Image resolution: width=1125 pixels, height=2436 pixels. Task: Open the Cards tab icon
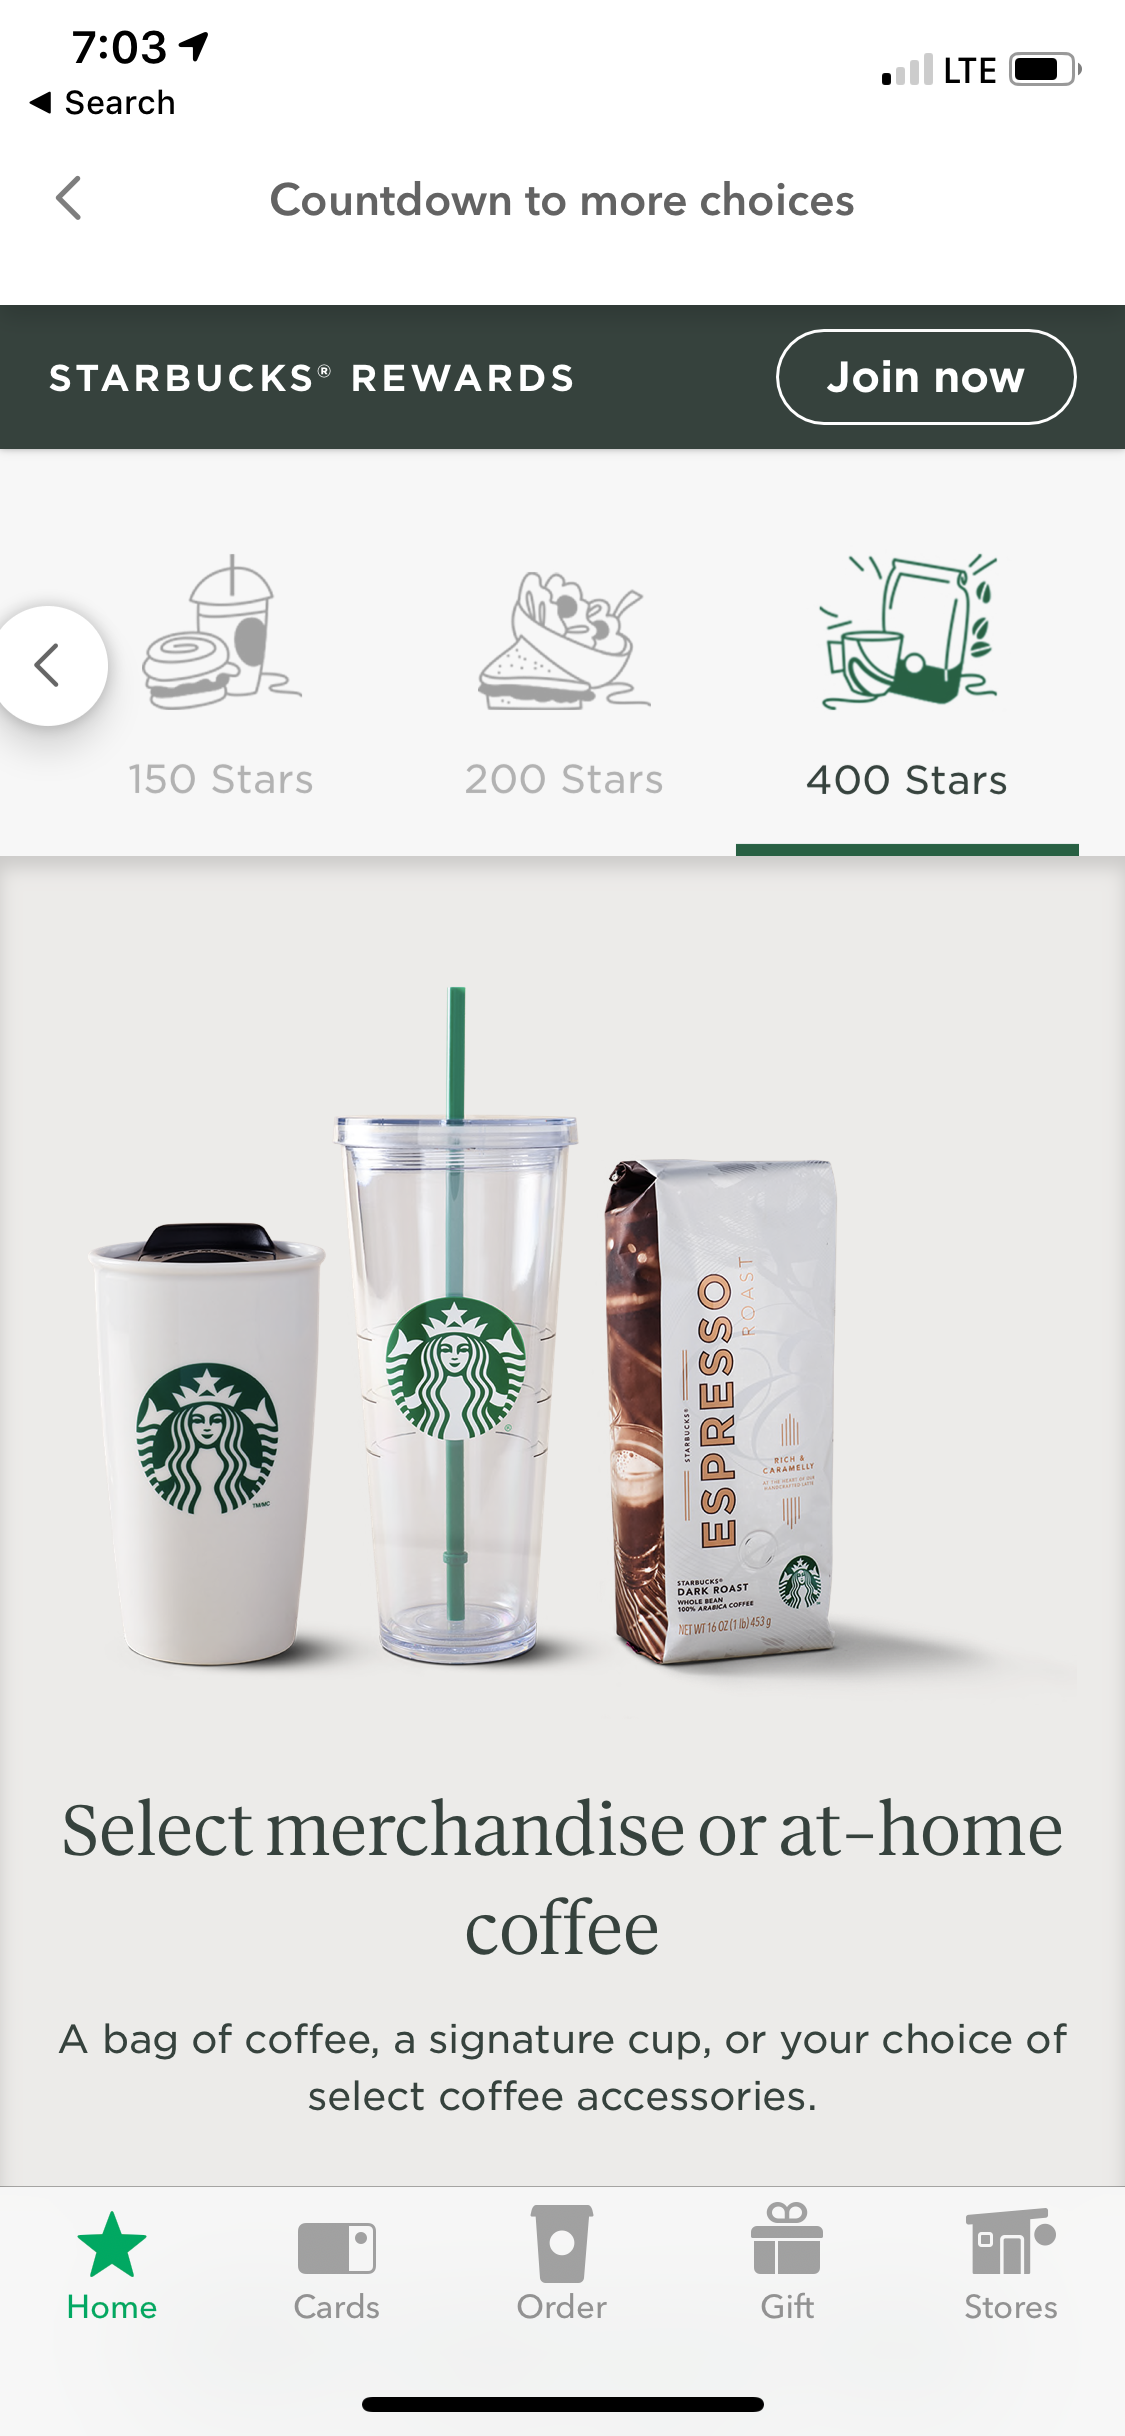click(336, 2248)
